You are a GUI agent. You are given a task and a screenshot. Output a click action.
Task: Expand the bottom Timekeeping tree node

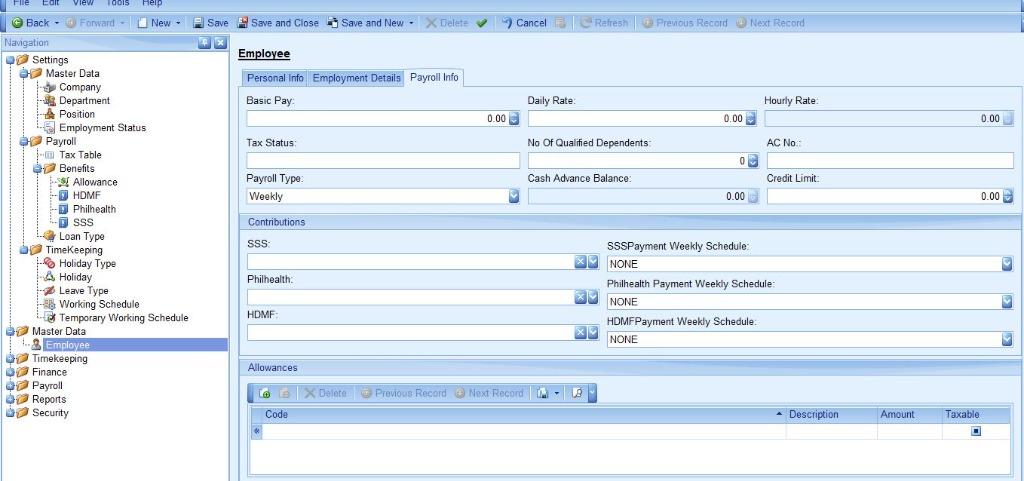9,358
